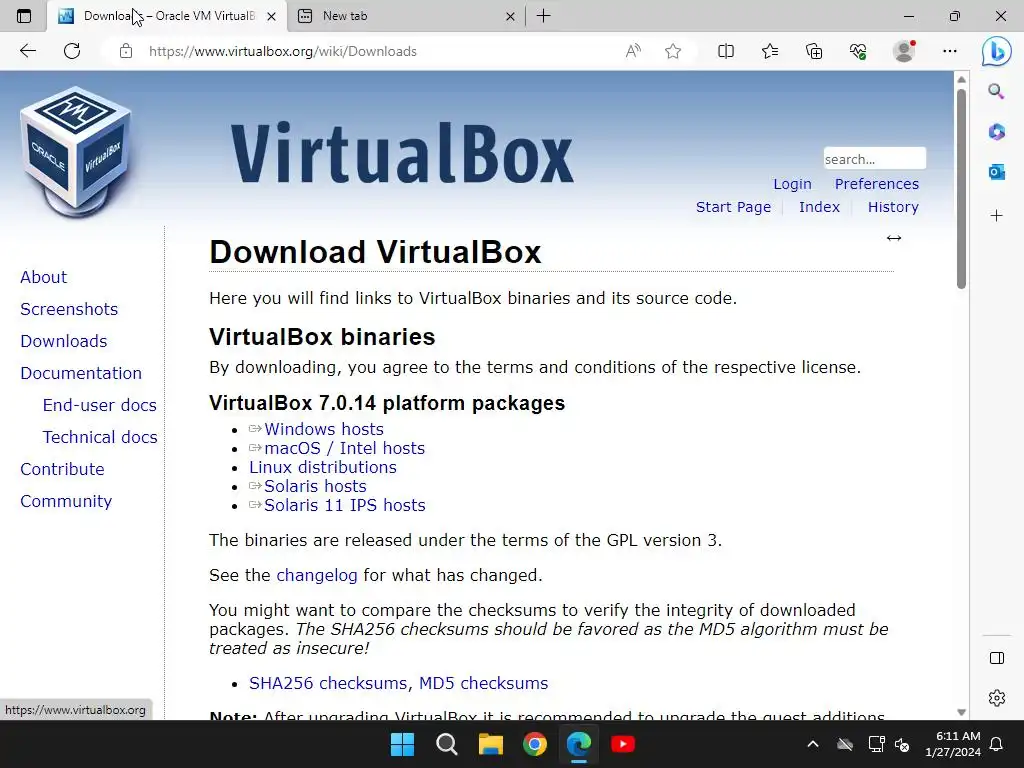Viewport: 1024px width, 768px height.
Task: Open taskbar Search
Action: click(x=447, y=744)
